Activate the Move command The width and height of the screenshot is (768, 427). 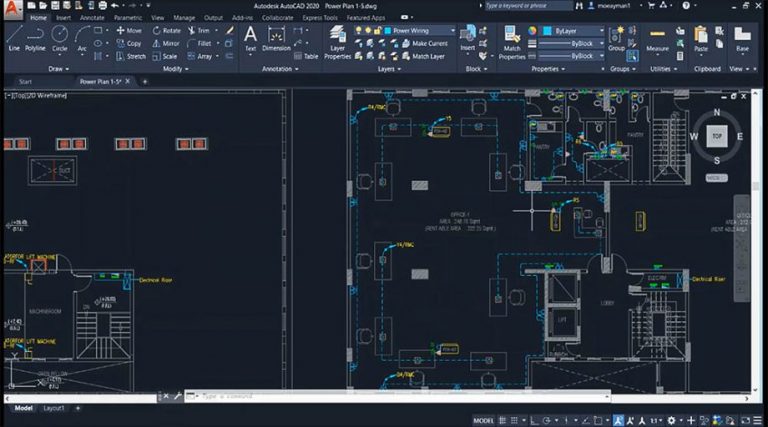(129, 30)
